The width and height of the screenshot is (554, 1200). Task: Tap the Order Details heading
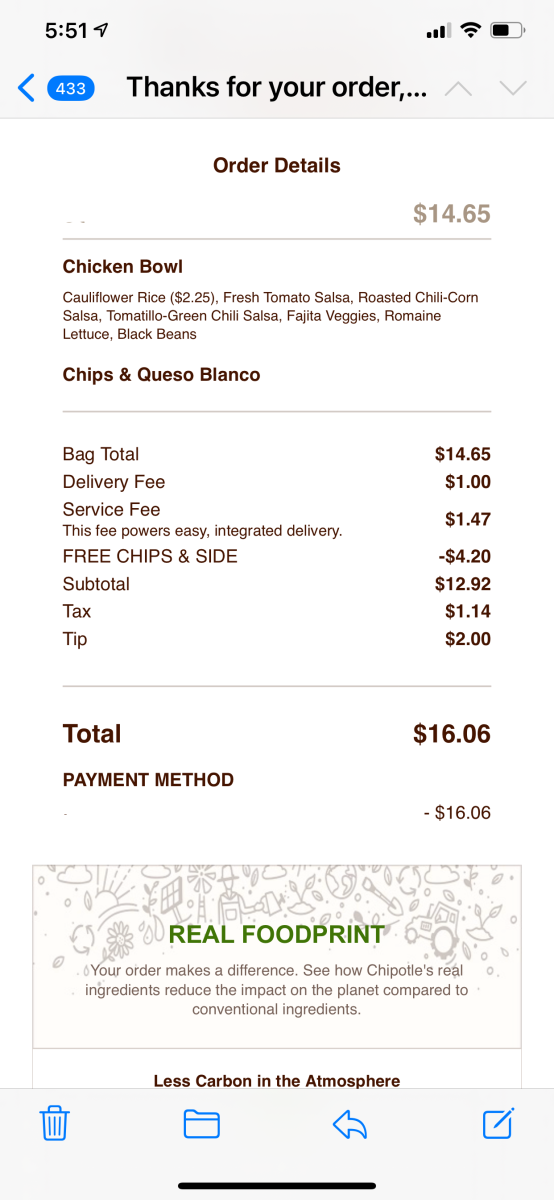coord(277,166)
